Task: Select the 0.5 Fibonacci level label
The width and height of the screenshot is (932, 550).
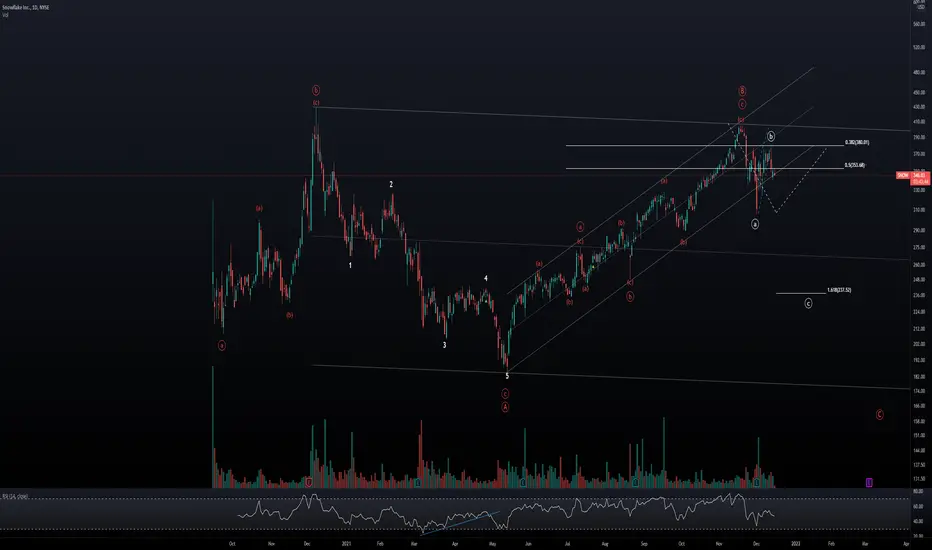Action: tap(855, 165)
